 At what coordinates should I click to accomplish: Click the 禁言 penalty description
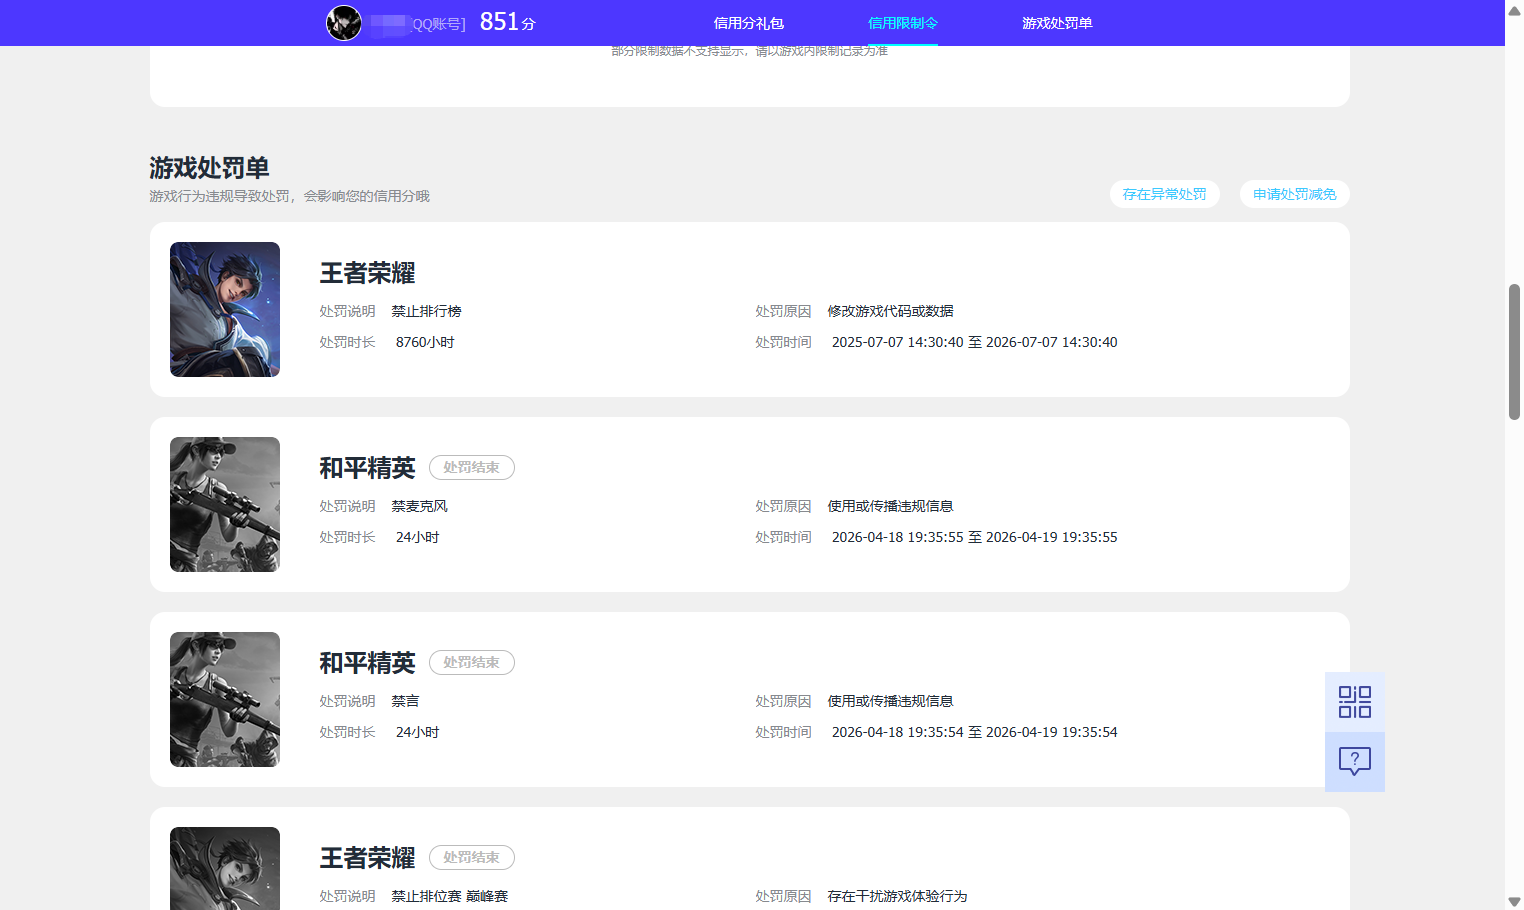click(405, 701)
